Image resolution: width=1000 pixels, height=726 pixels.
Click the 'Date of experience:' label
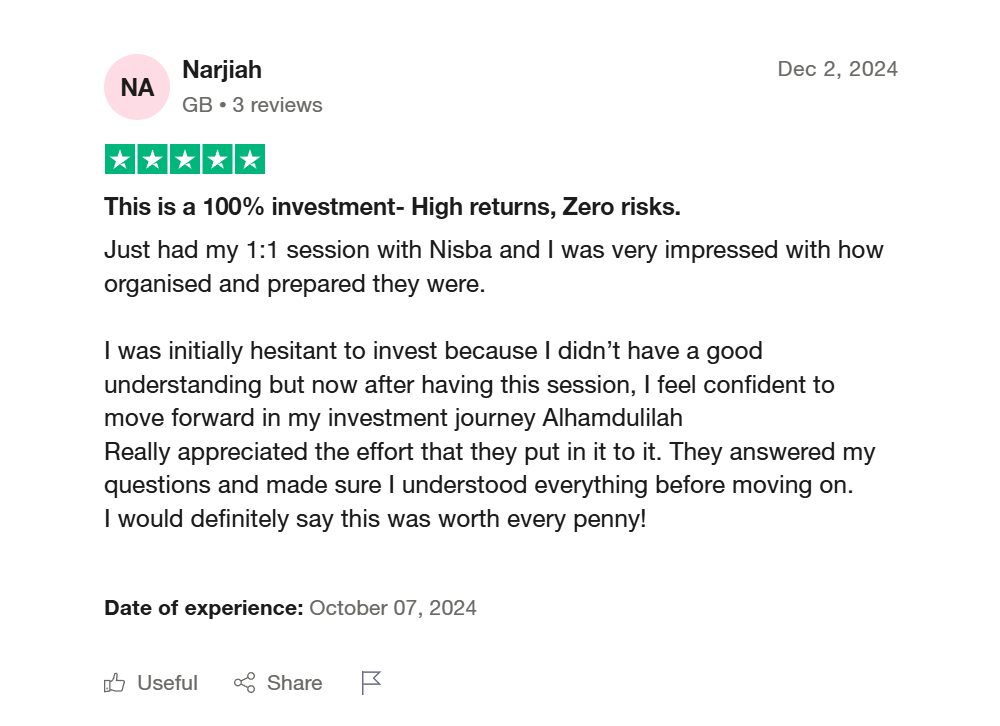point(203,608)
